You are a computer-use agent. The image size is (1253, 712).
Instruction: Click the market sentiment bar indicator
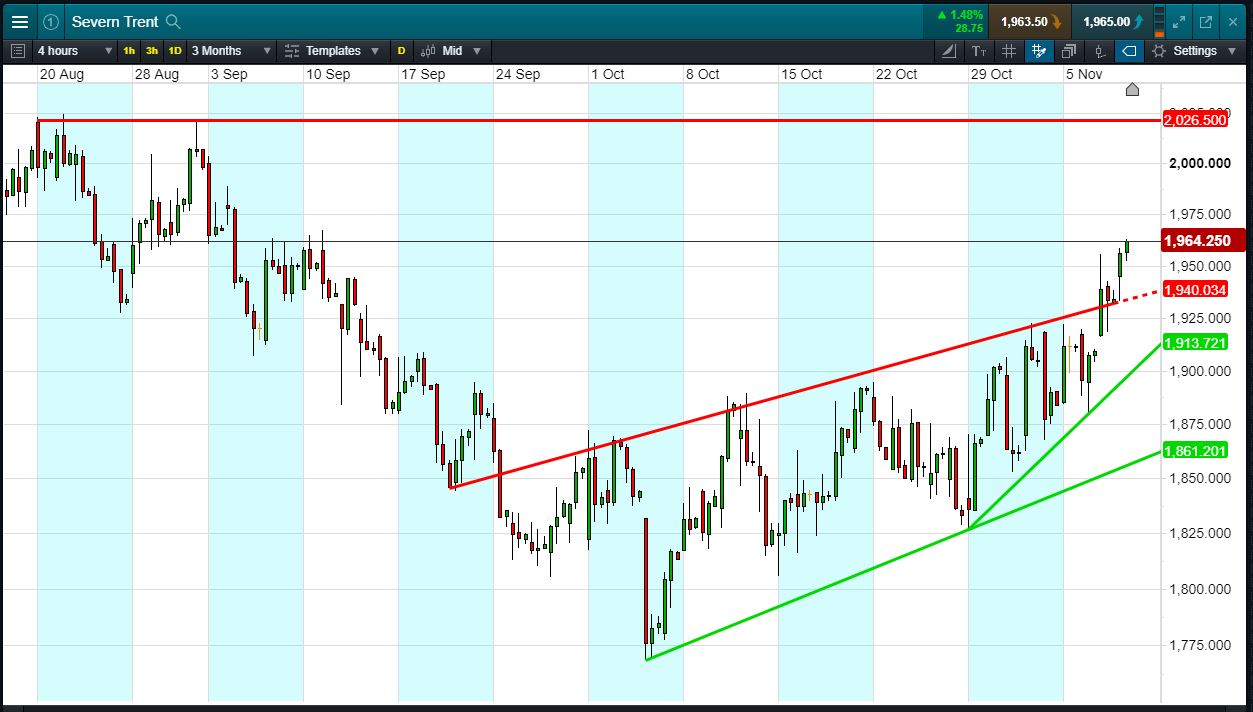[1159, 21]
